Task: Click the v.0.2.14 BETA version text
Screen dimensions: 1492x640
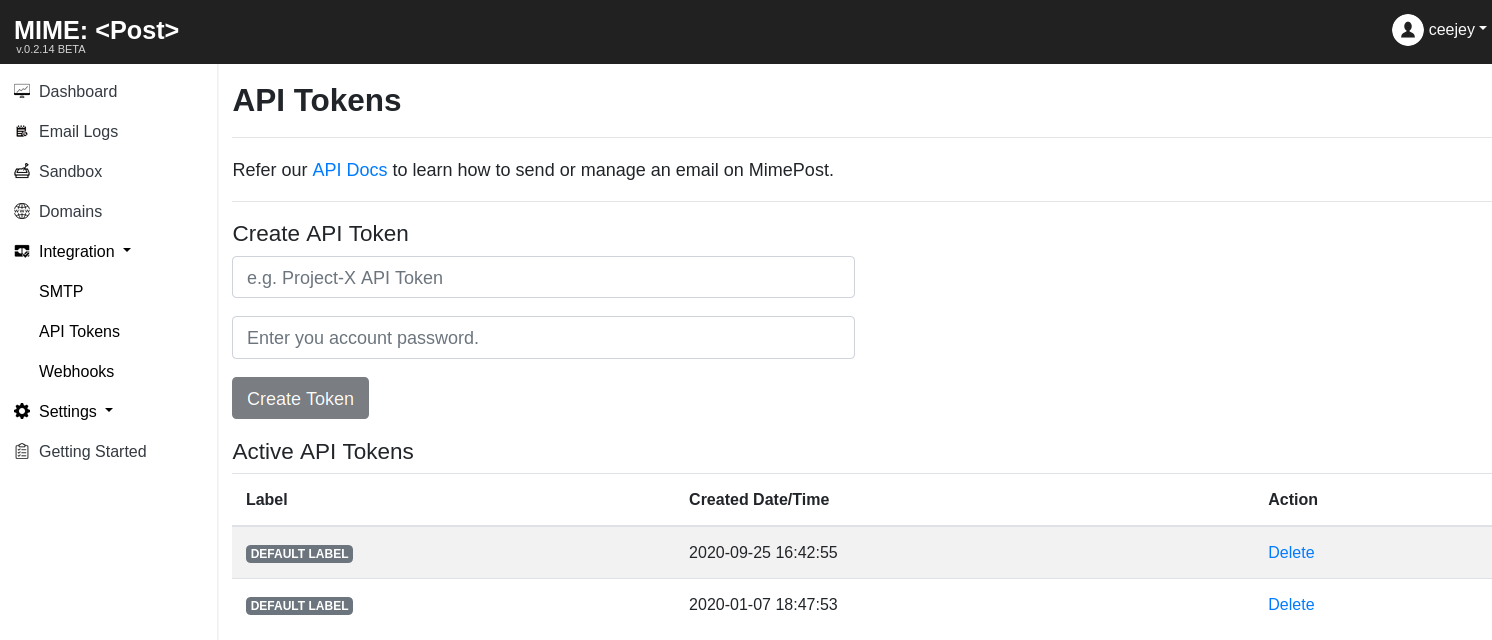Action: click(51, 49)
